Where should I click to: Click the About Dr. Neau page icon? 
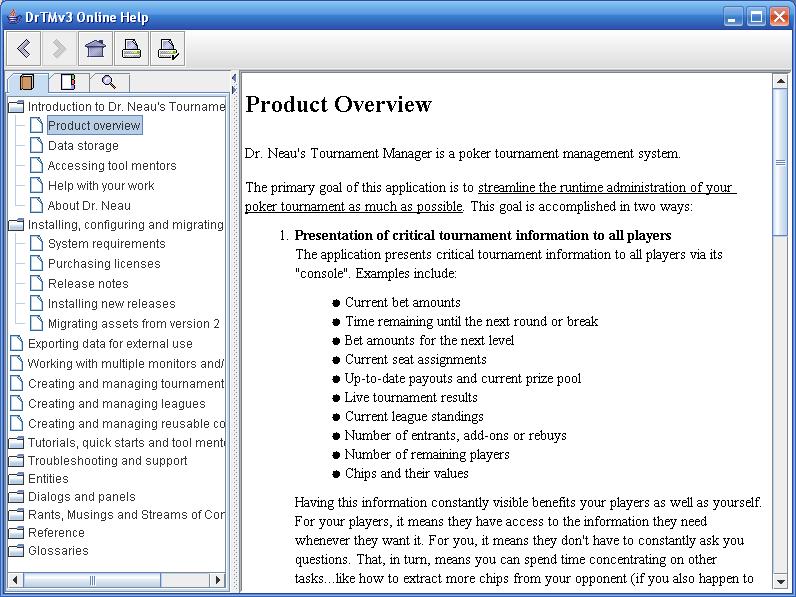(37, 205)
